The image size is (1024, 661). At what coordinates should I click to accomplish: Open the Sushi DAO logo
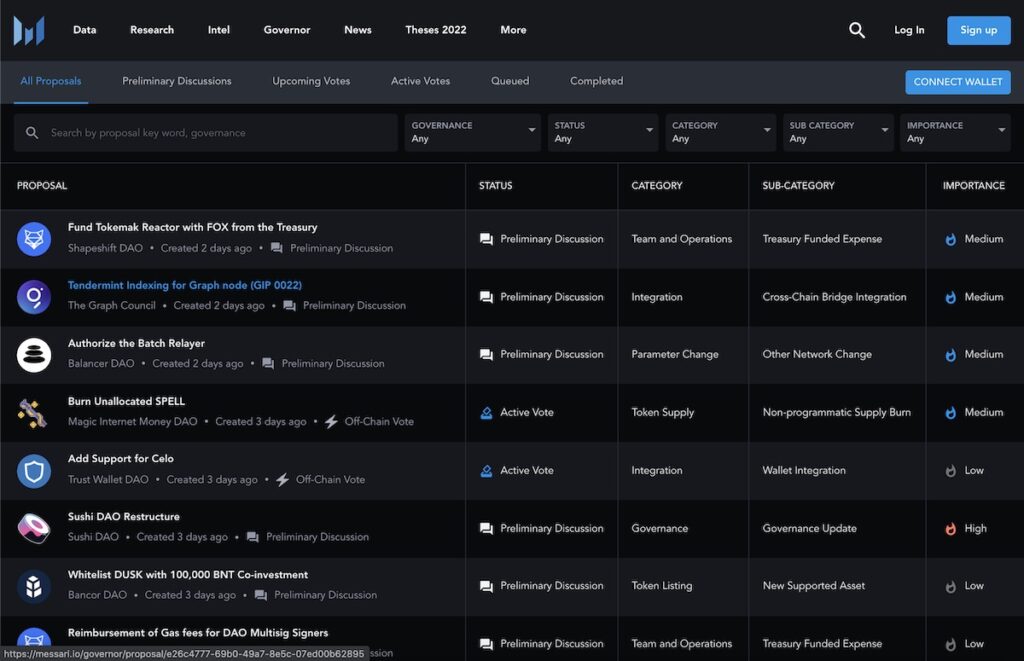pyautogui.click(x=34, y=528)
